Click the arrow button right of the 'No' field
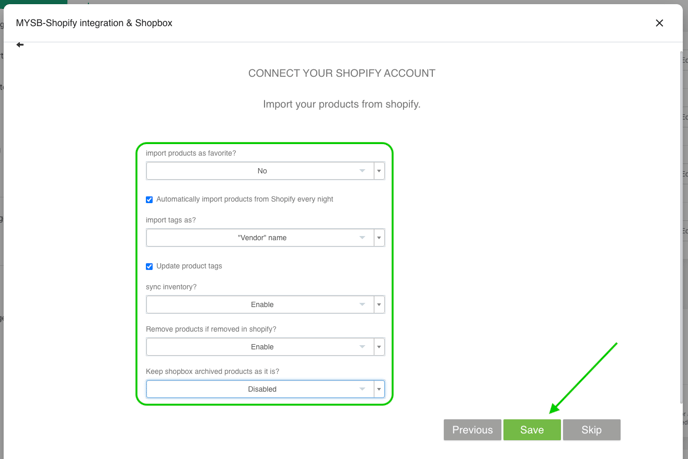The height and width of the screenshot is (459, 688). (x=379, y=171)
